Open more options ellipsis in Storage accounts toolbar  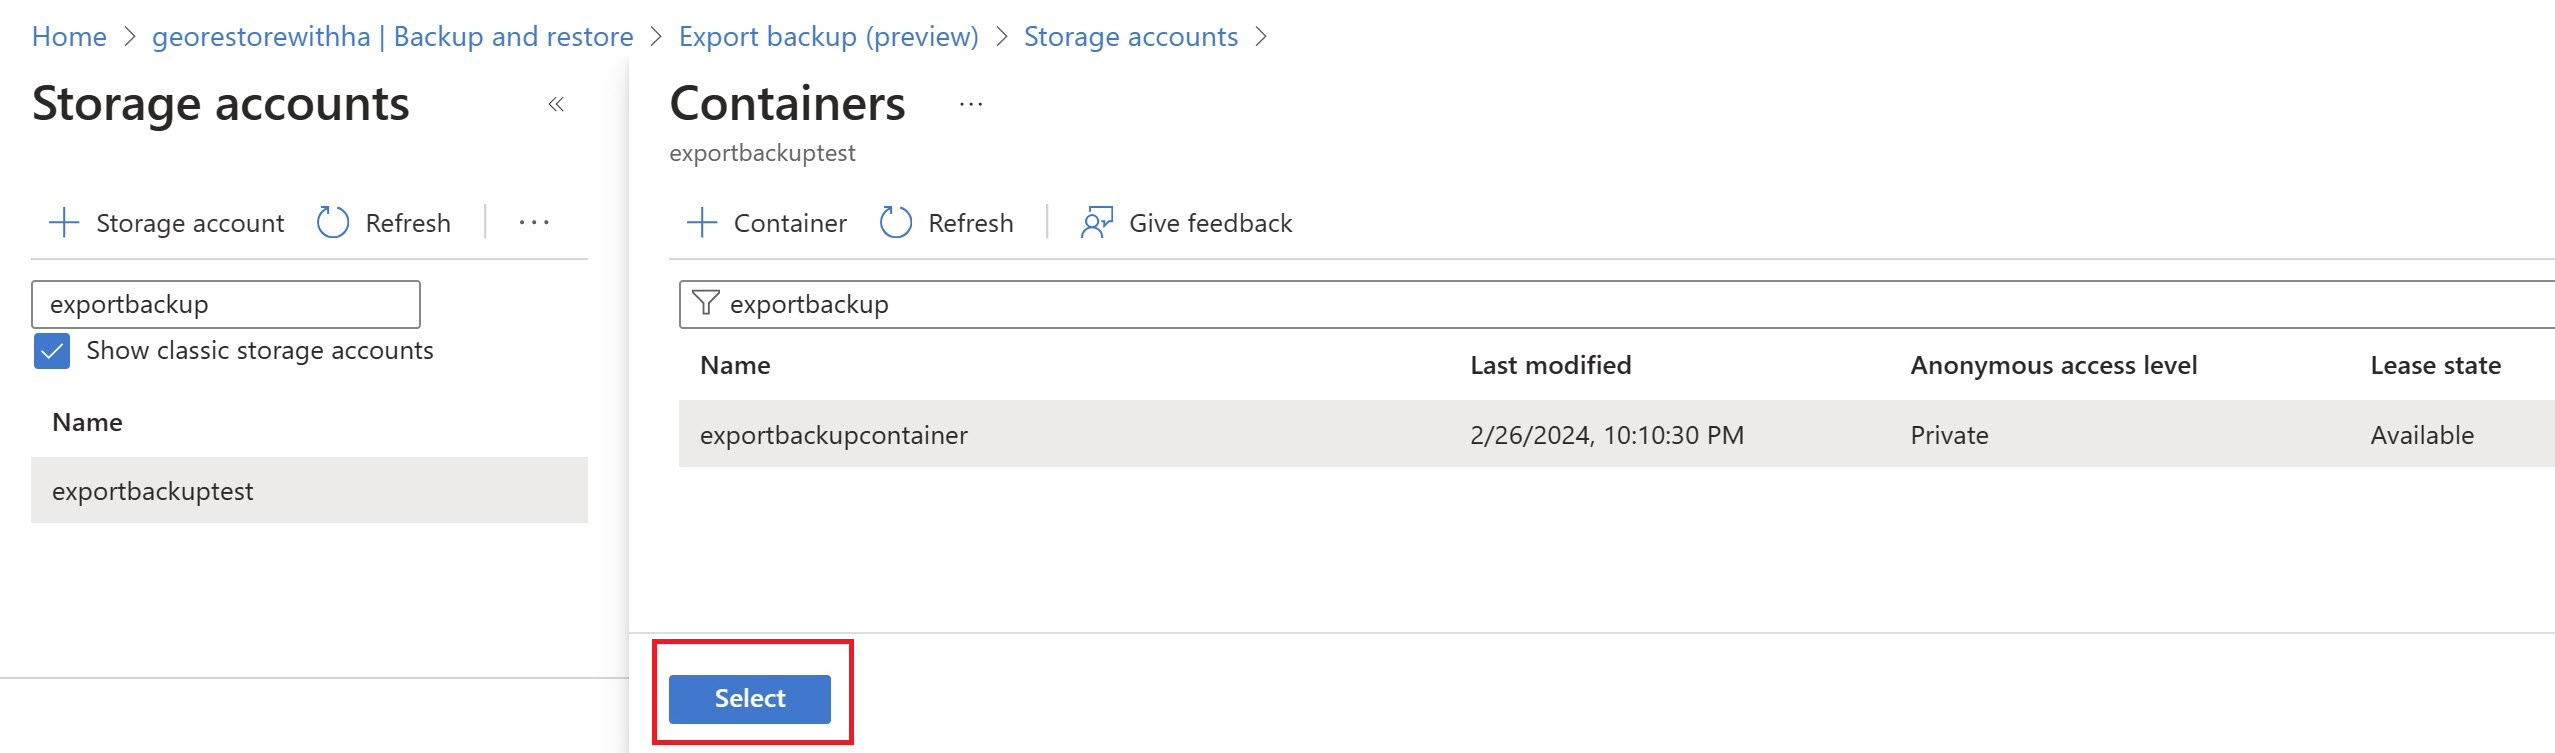(534, 223)
